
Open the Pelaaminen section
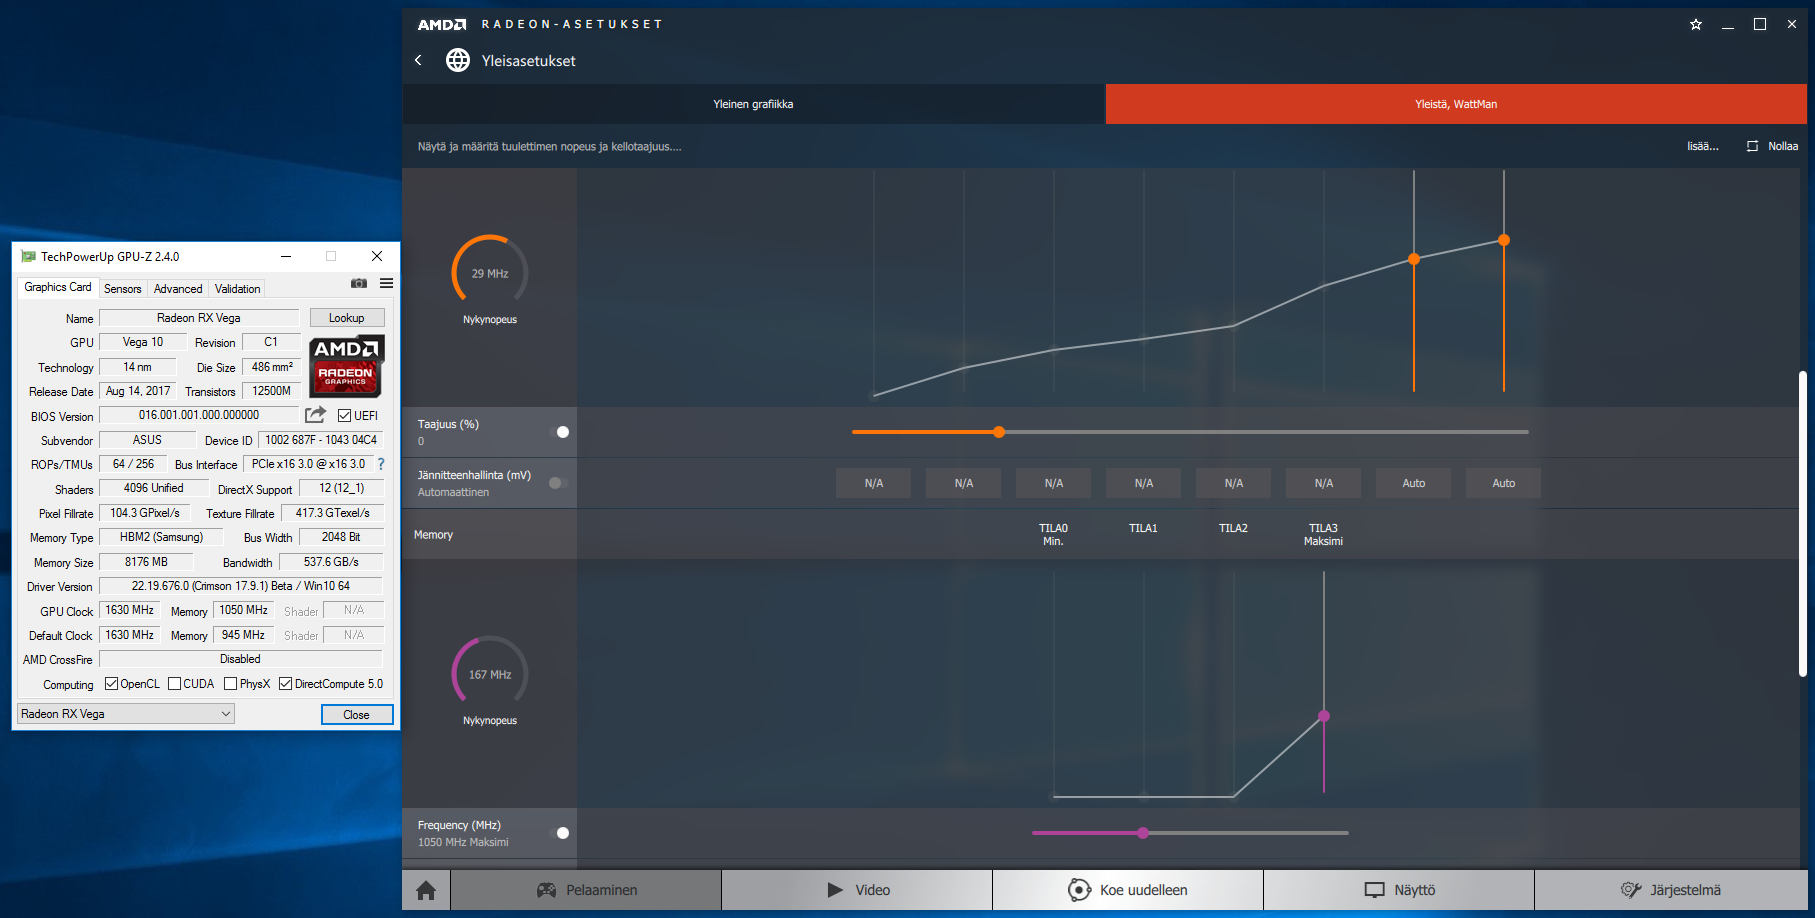(587, 890)
